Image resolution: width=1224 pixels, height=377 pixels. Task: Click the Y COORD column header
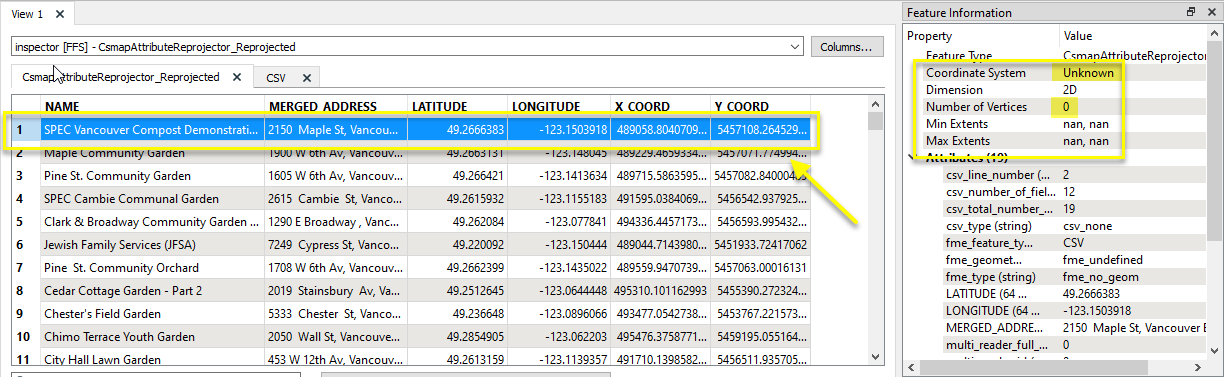[759, 106]
